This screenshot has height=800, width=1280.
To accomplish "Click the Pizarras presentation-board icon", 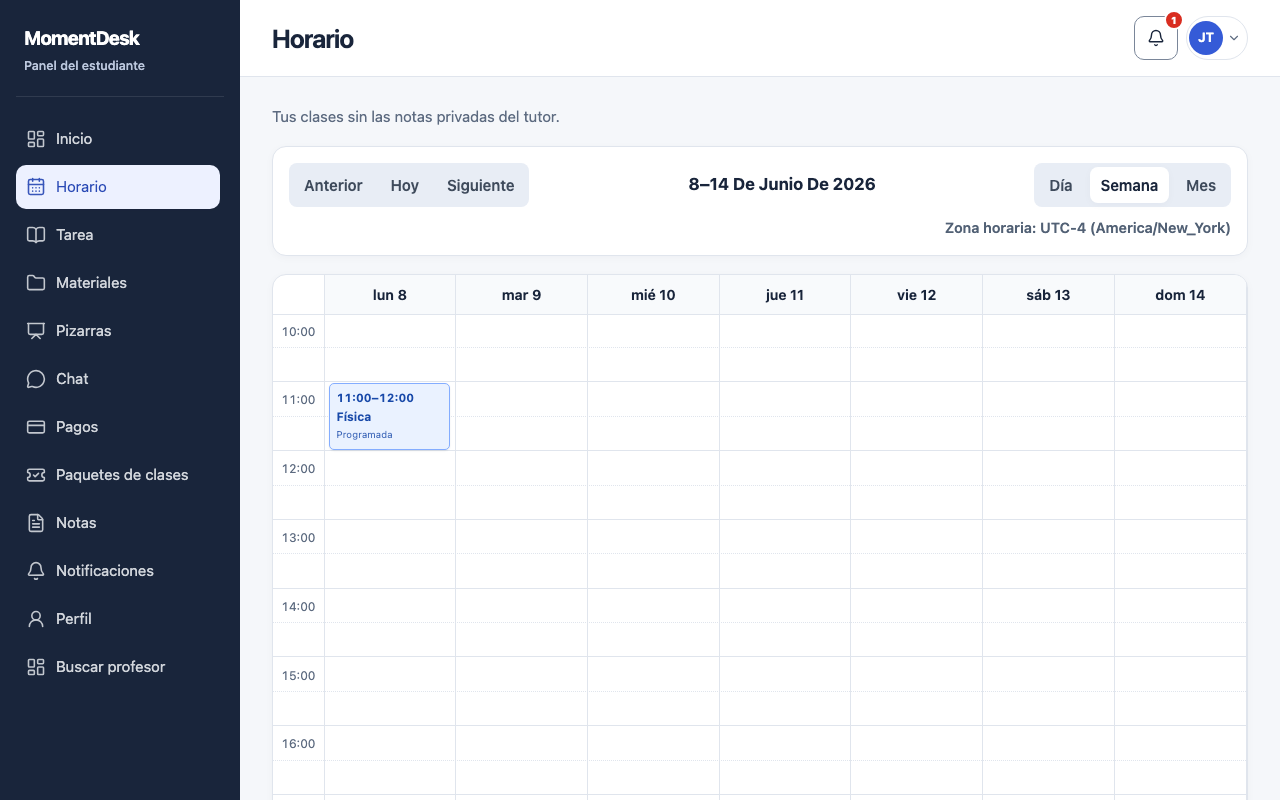I will coord(36,331).
